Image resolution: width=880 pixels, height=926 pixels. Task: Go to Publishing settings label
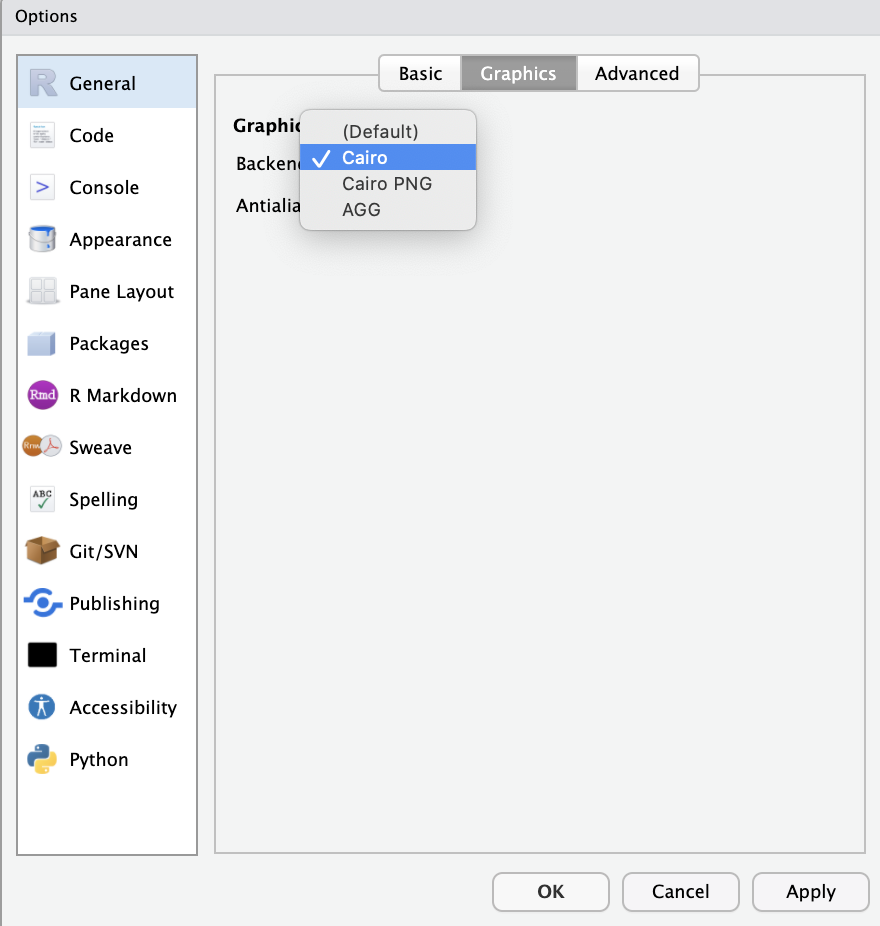pyautogui.click(x=115, y=604)
